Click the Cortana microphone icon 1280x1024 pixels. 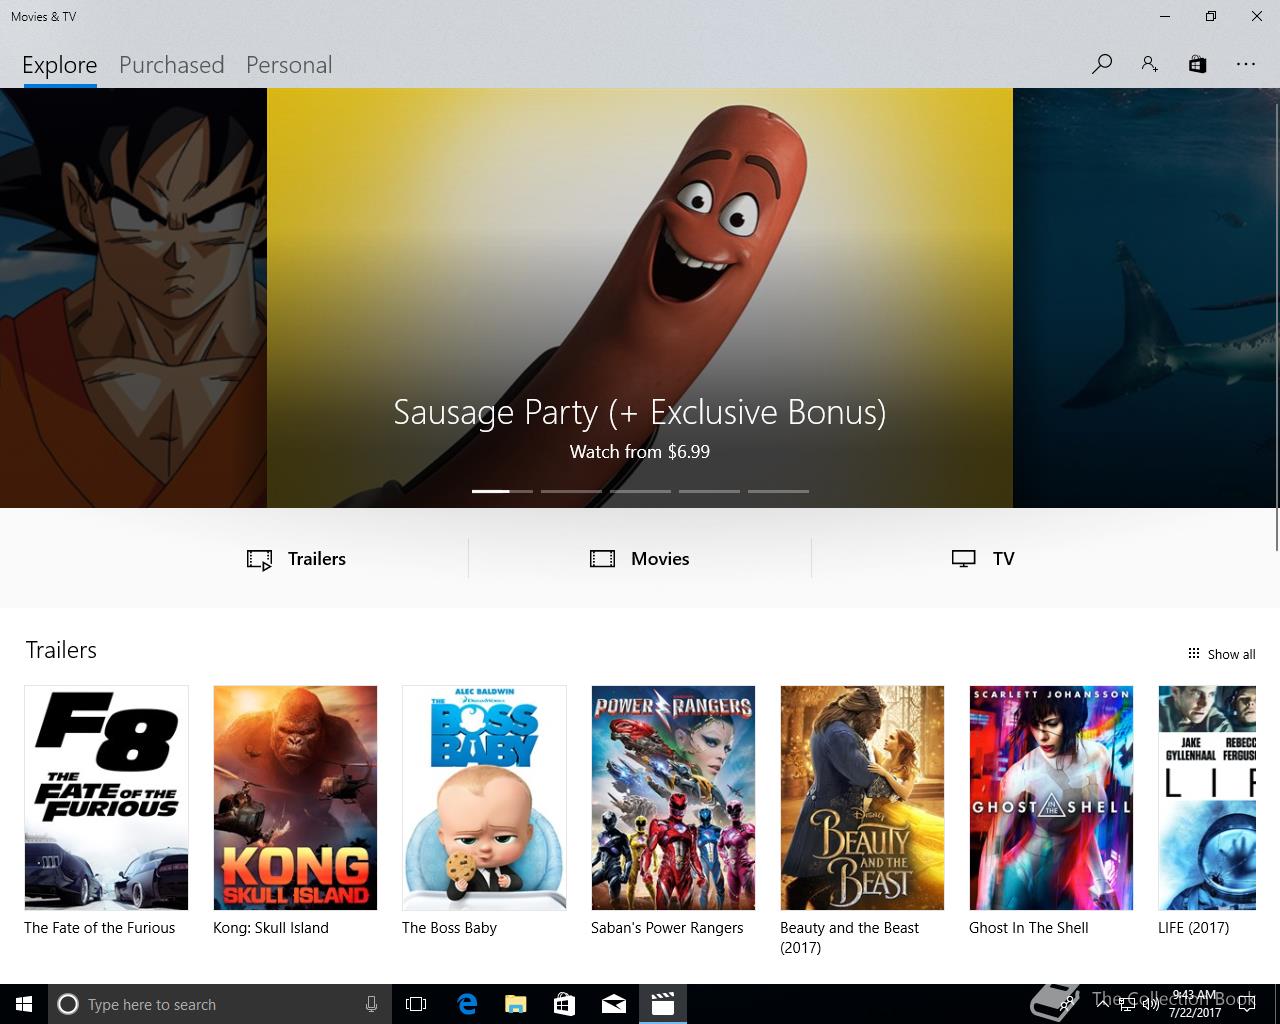pyautogui.click(x=371, y=1004)
